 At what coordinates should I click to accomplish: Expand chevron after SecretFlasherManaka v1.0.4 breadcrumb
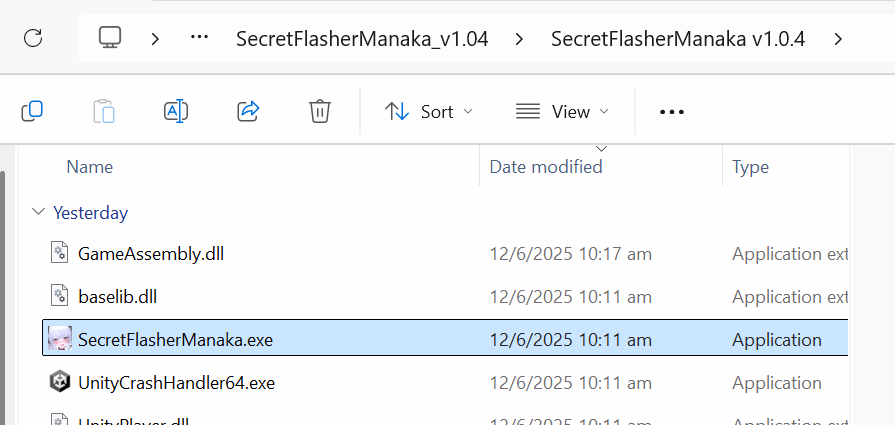(x=838, y=39)
